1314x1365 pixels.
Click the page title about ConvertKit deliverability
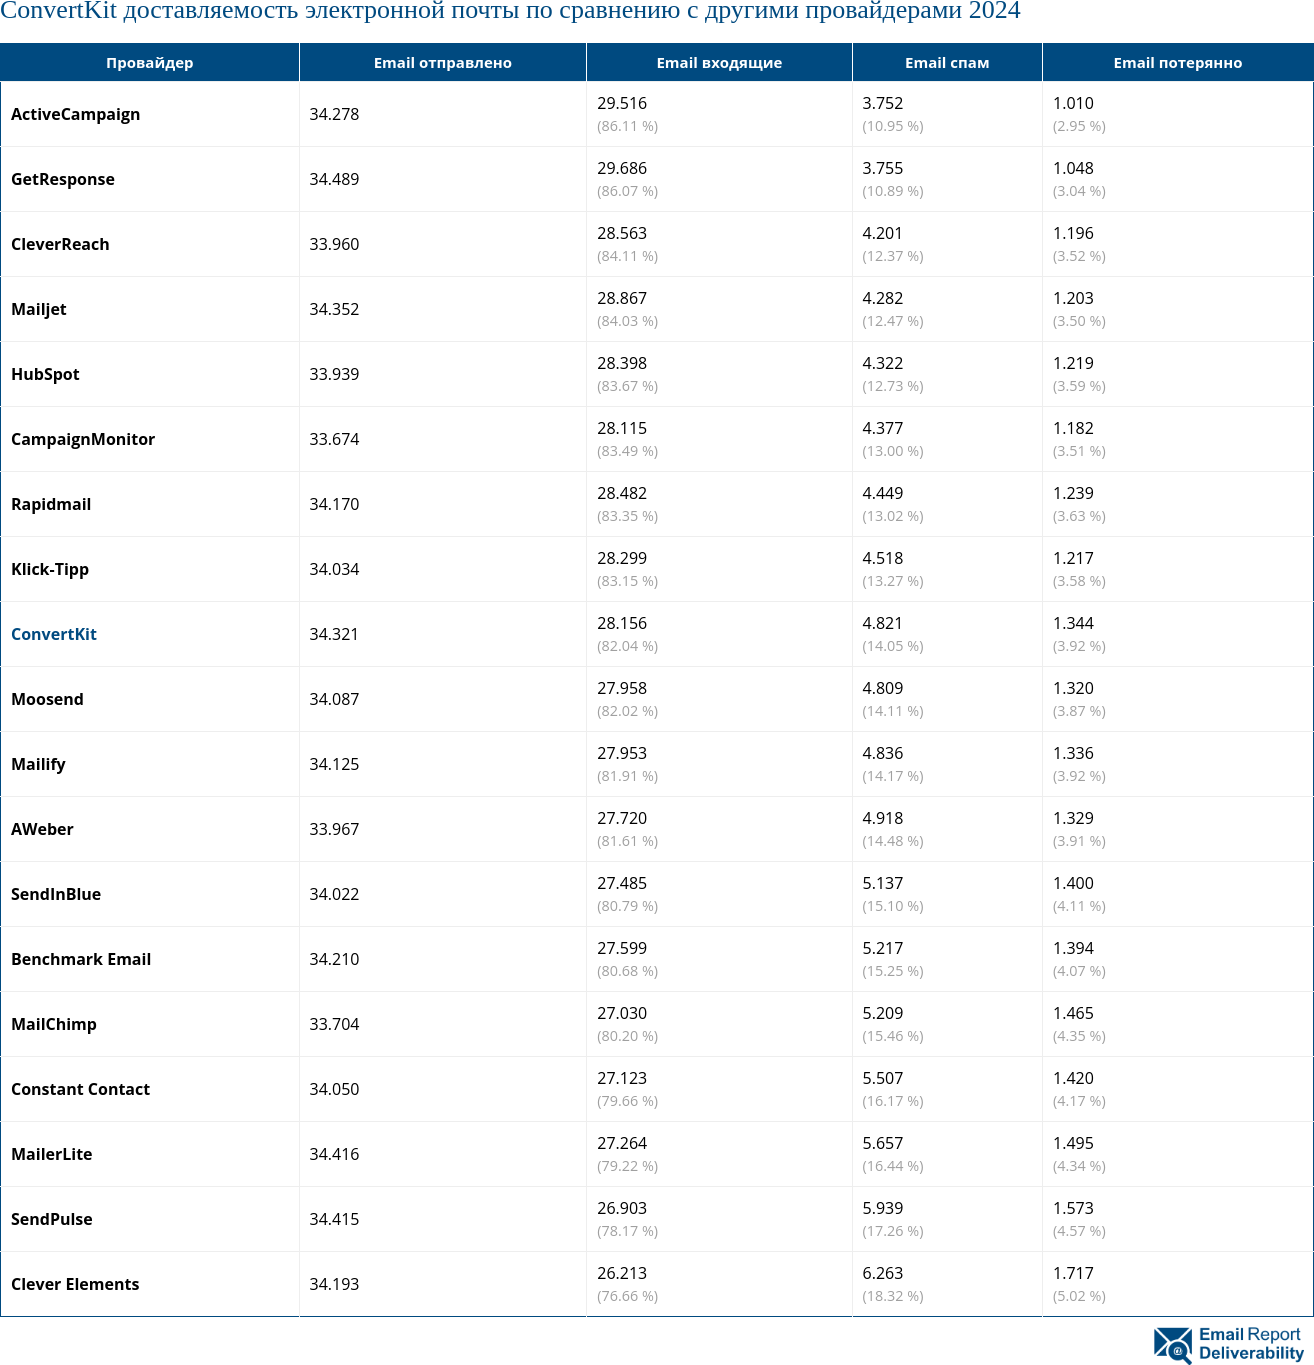[x=510, y=12]
